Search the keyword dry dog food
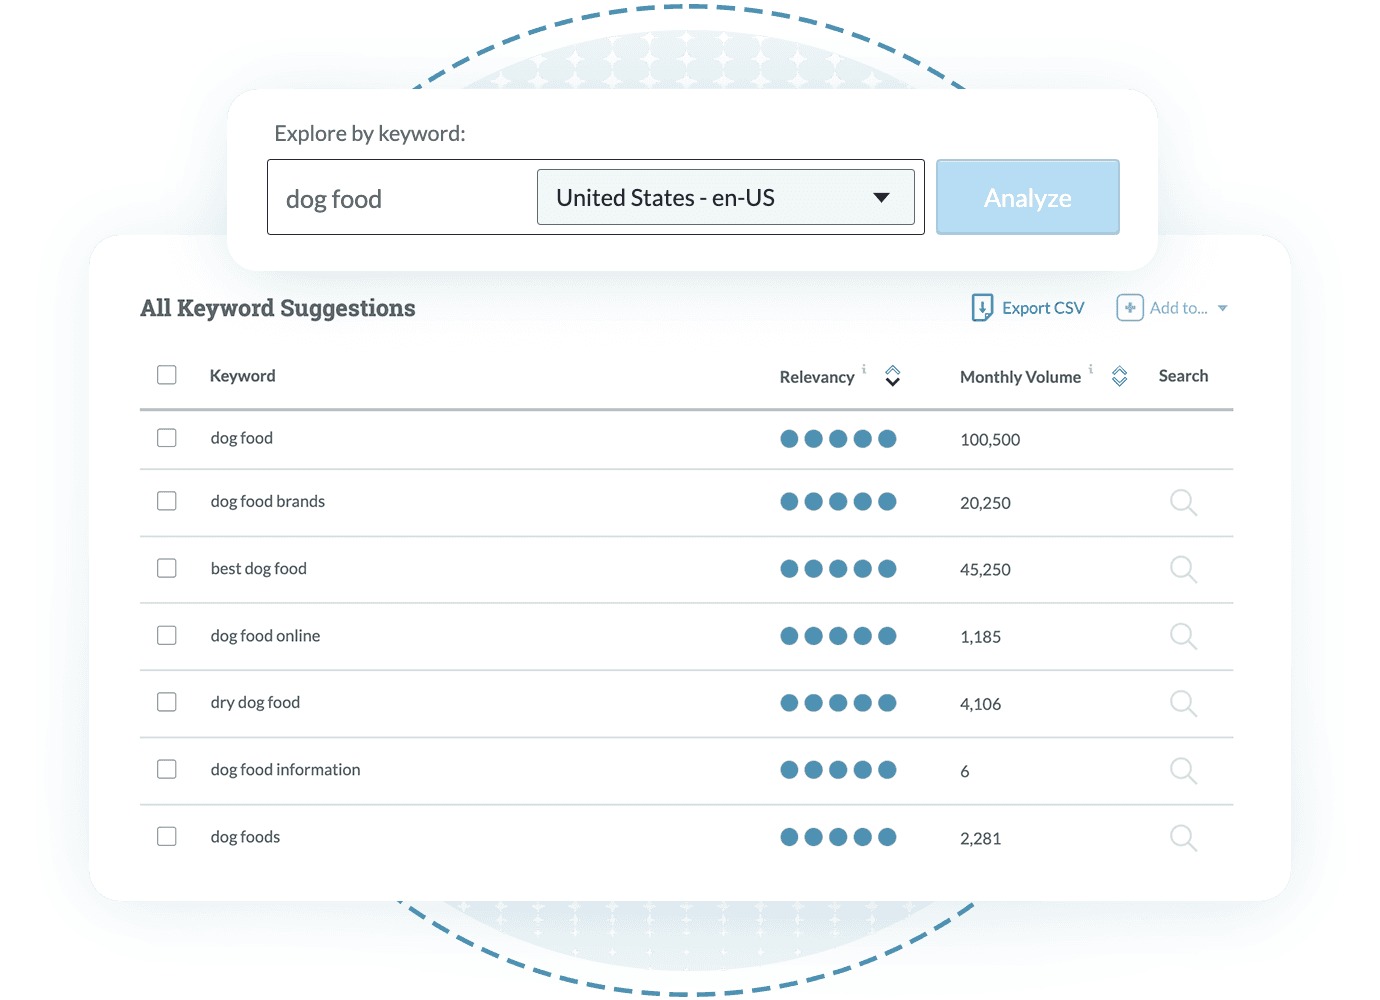Viewport: 1380px width, 1000px height. (x=1183, y=703)
